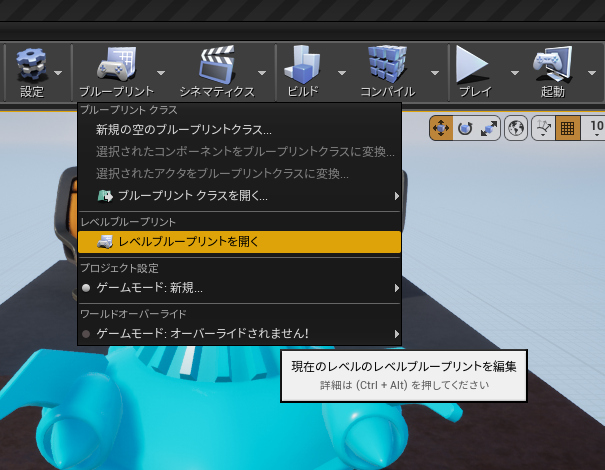Click the white dot beside ゲームモード: 新規
605x470 pixels.
(x=86, y=288)
